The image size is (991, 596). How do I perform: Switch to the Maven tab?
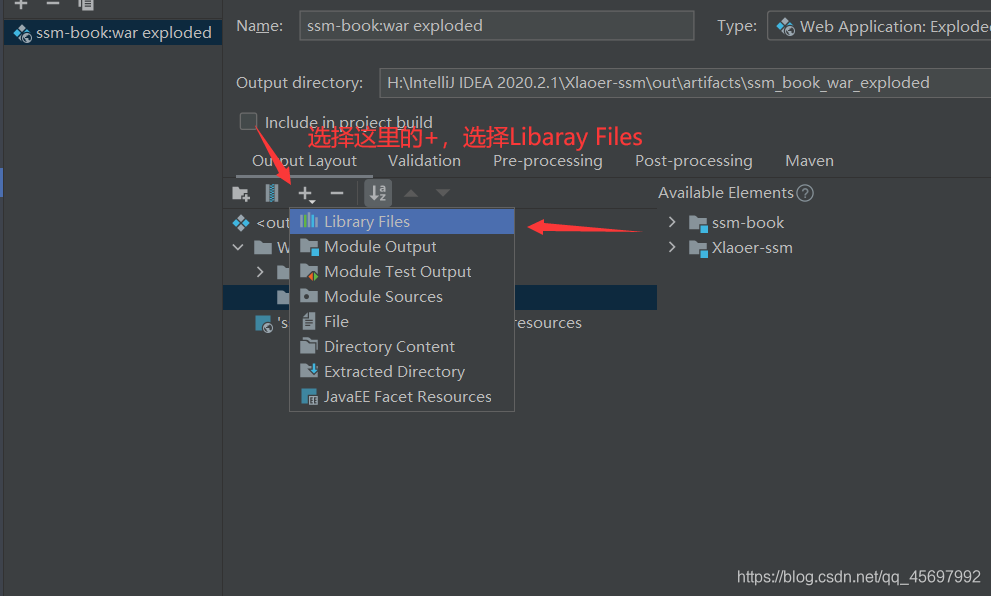809,161
